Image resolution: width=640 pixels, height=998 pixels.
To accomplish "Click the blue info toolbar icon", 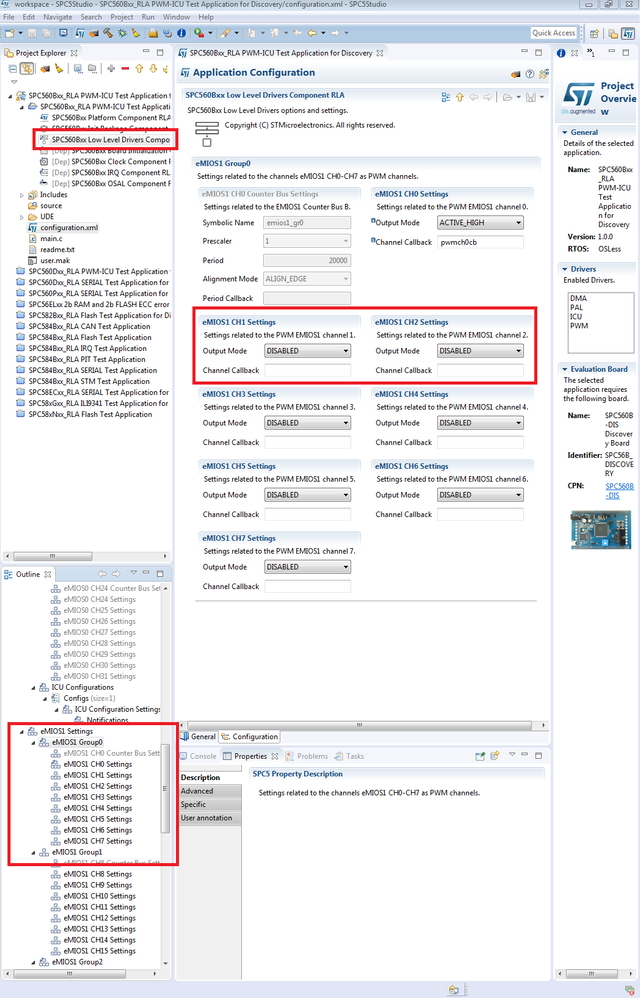I will tap(181, 33).
